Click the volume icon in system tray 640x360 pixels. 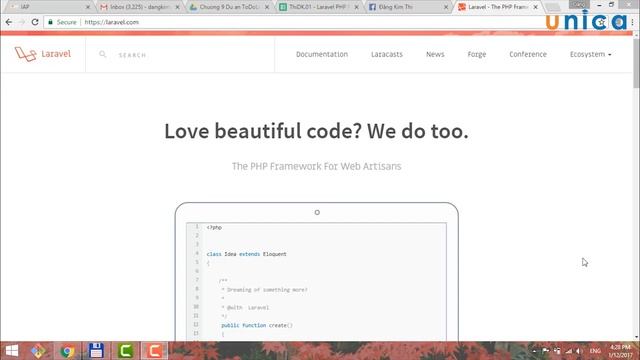(x=578, y=351)
